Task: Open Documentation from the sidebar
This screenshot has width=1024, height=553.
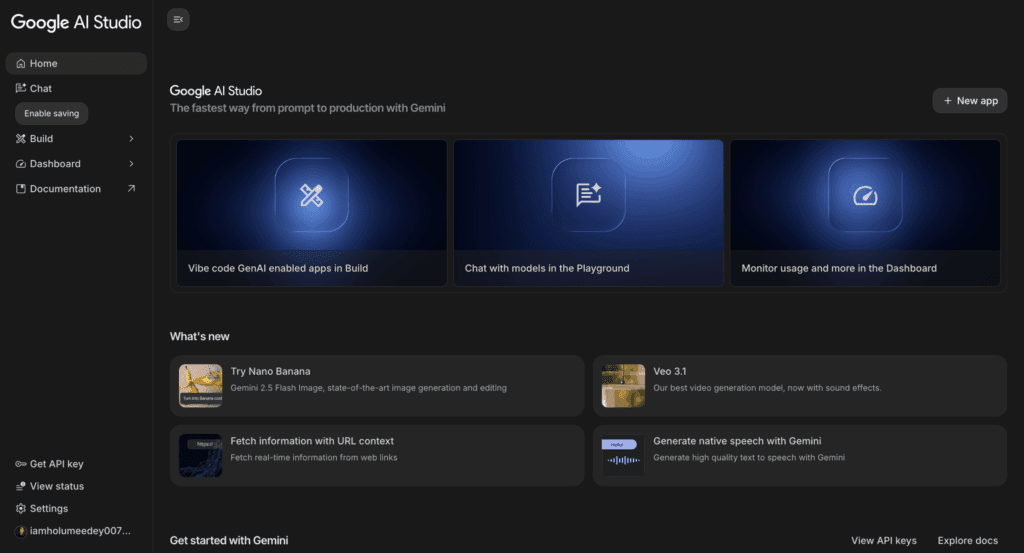Action: (65, 189)
